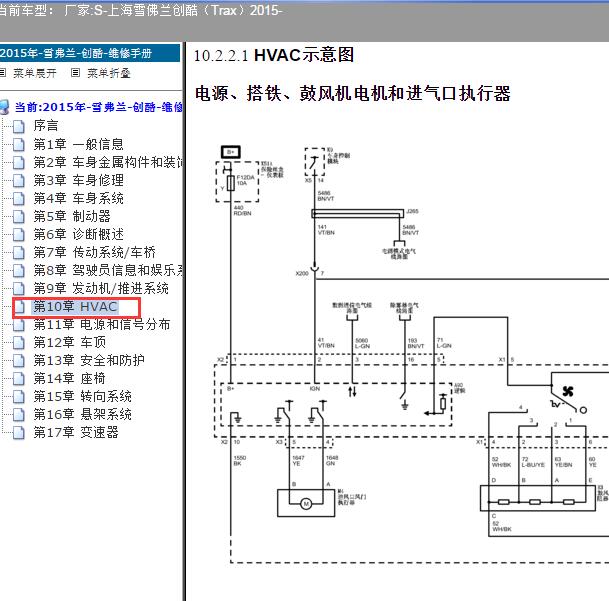Click the icon beside 菜单折叠
609x601 pixels.
(75, 73)
